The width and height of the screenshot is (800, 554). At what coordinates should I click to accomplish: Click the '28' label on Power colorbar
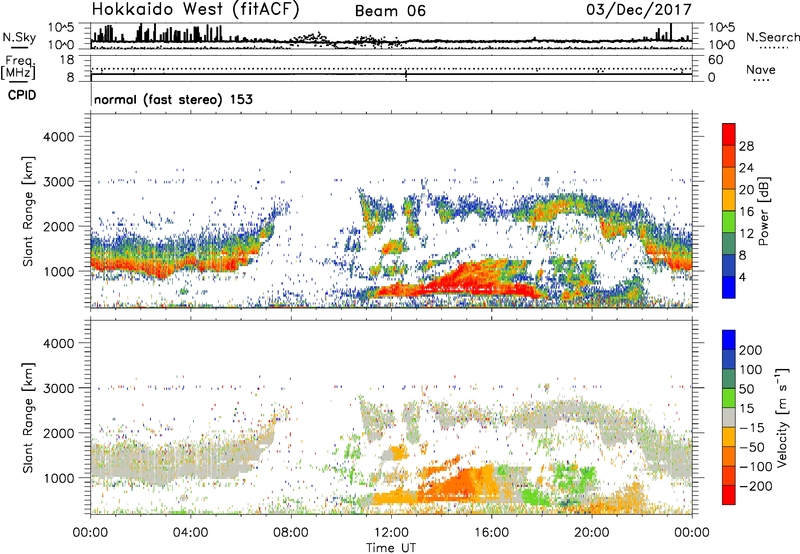click(x=746, y=146)
